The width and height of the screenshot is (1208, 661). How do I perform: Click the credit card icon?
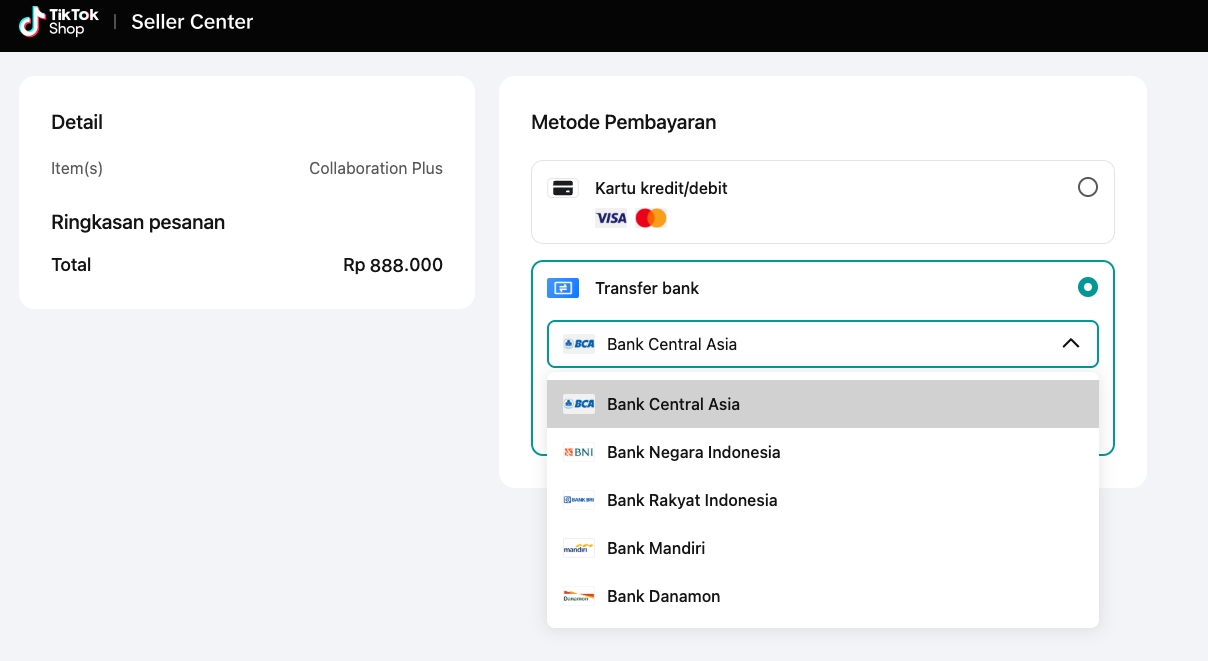coord(563,188)
